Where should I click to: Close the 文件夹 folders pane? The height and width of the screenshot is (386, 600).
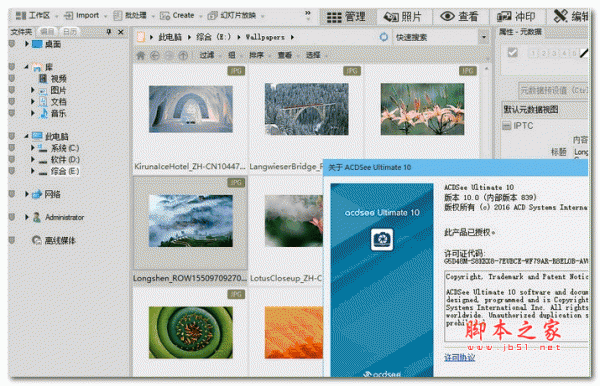pos(121,32)
